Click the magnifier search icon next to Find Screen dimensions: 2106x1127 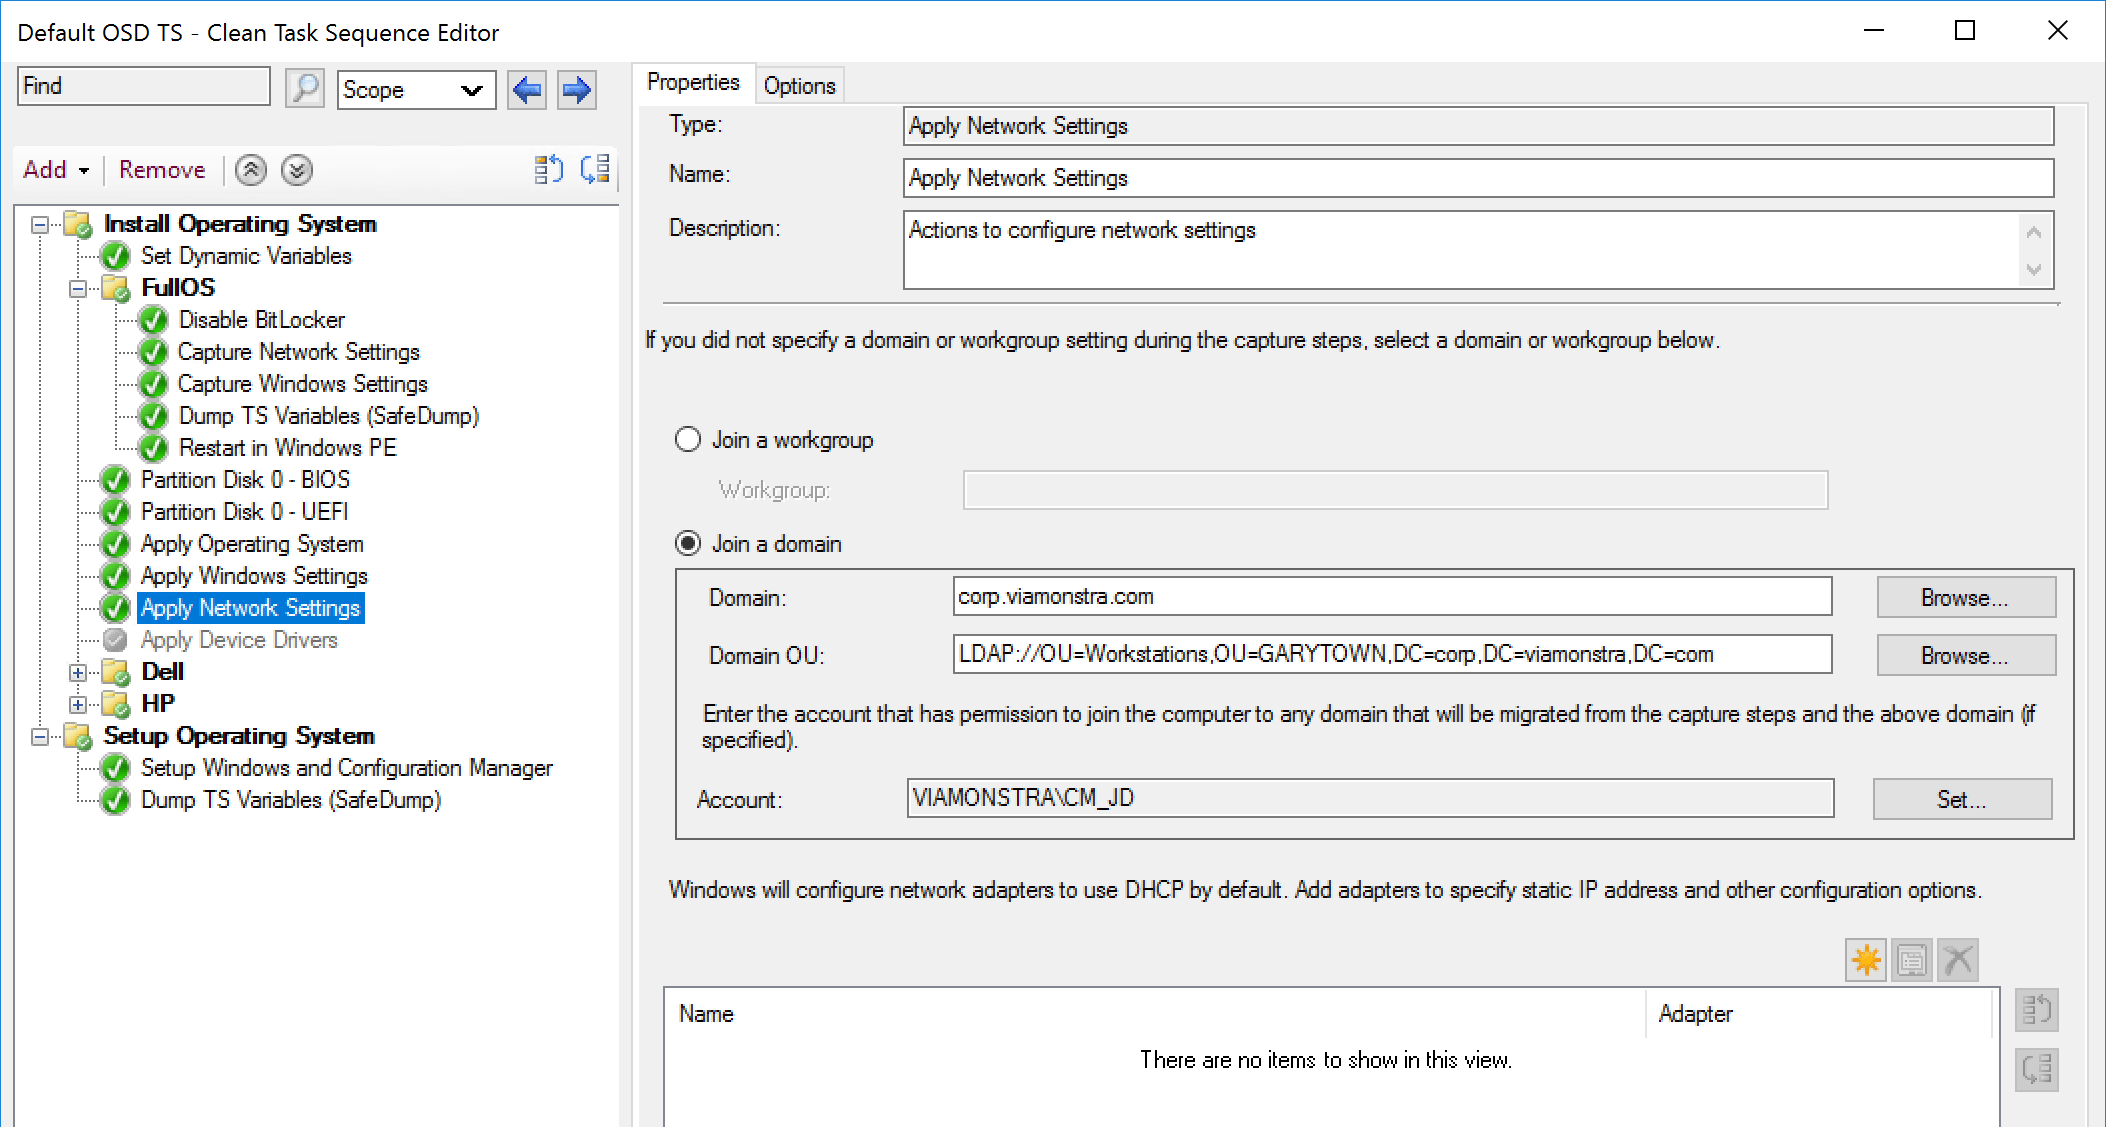[x=304, y=88]
